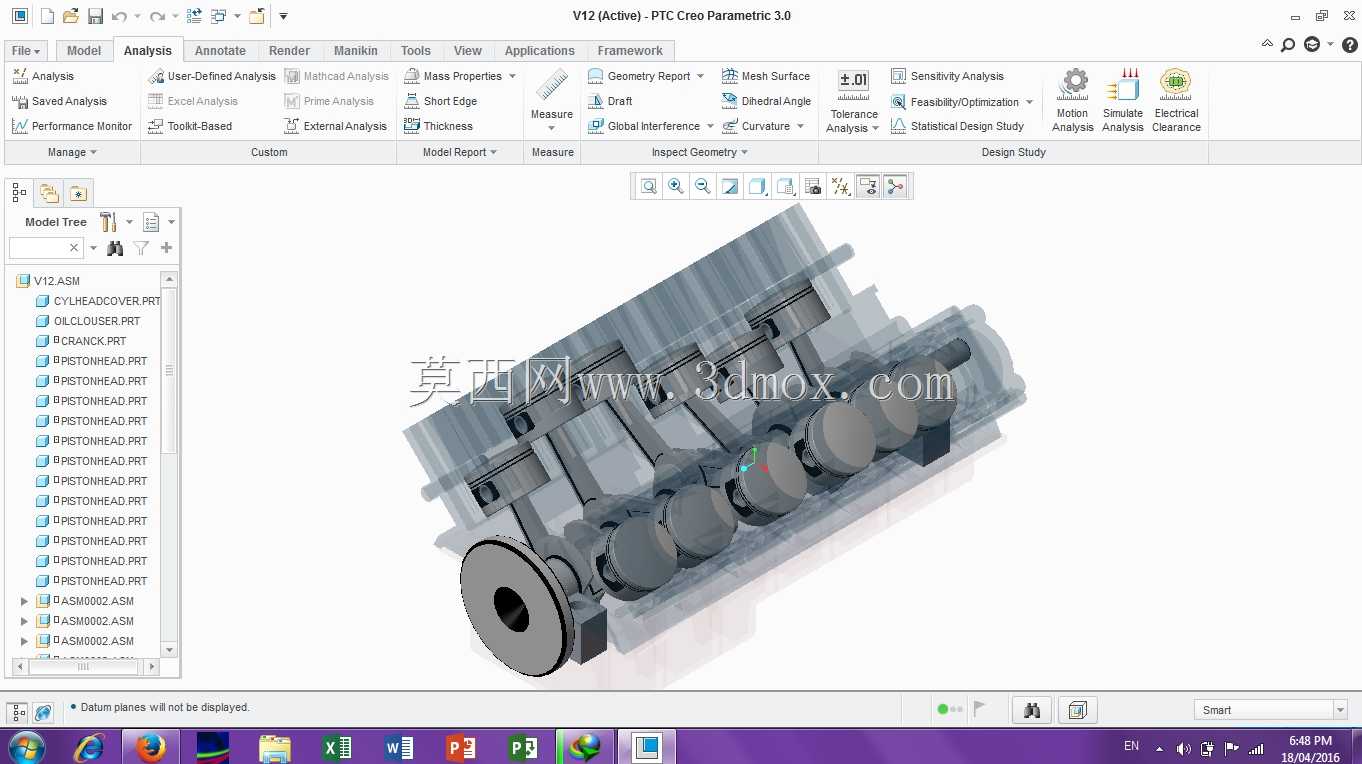Image resolution: width=1362 pixels, height=764 pixels.
Task: Click the Repaint icon in graphics toolbar
Action: (730, 186)
